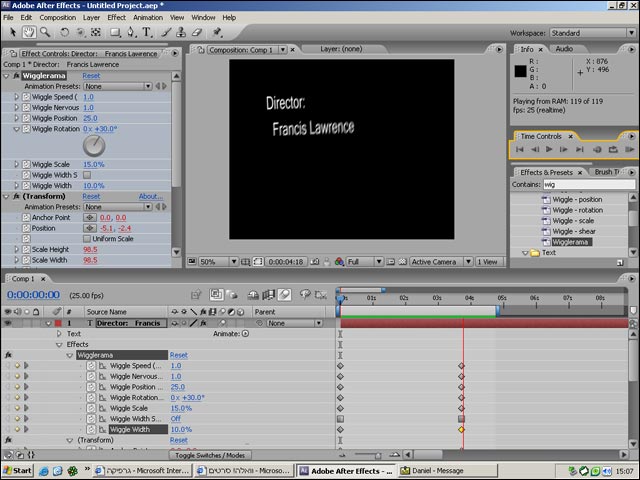The image size is (640, 480).
Task: Click Toggle Switches / Modes button
Action: pyautogui.click(x=216, y=455)
